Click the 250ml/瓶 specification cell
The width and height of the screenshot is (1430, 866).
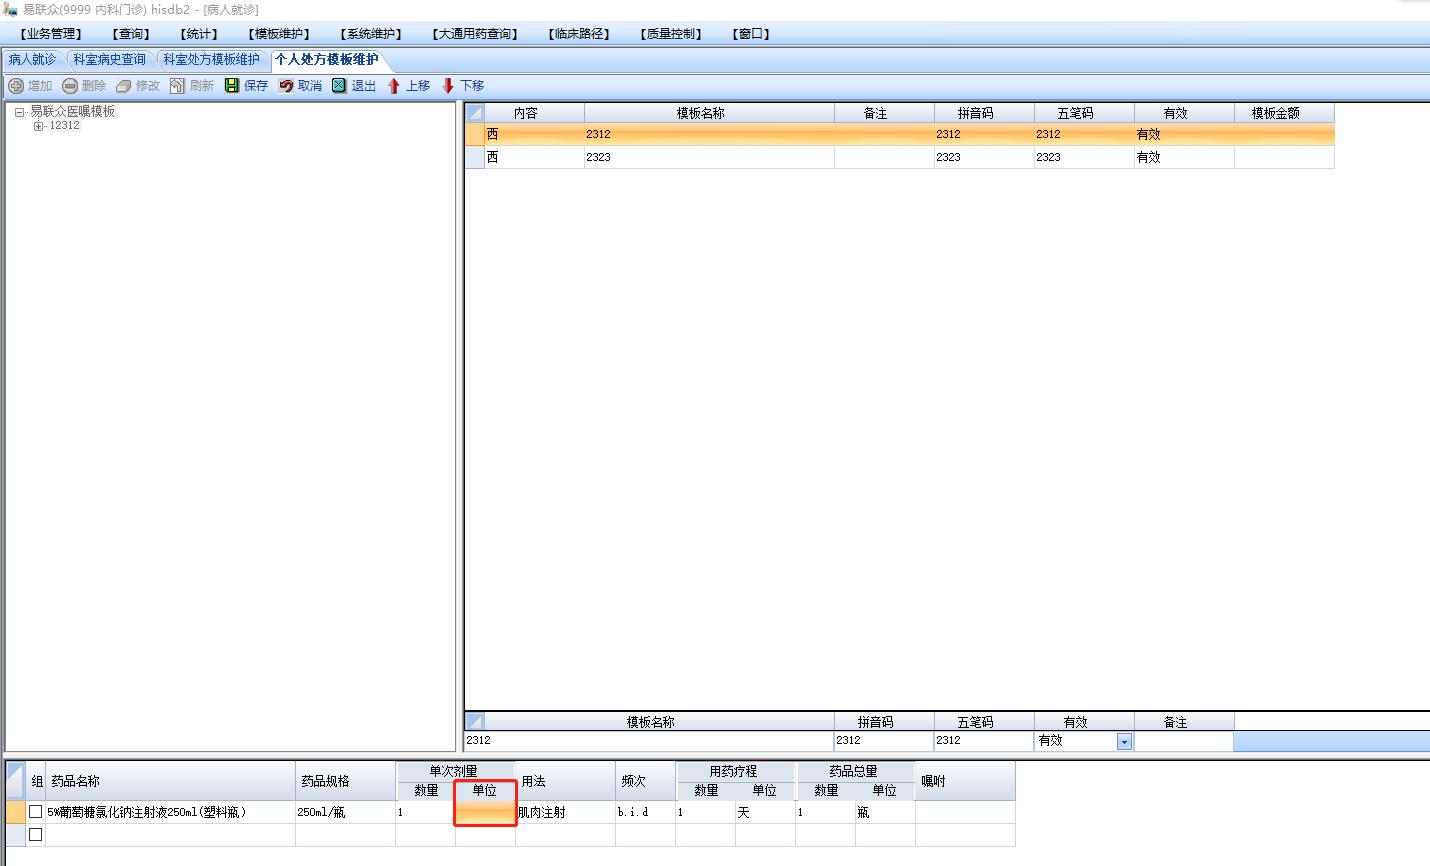click(x=345, y=812)
